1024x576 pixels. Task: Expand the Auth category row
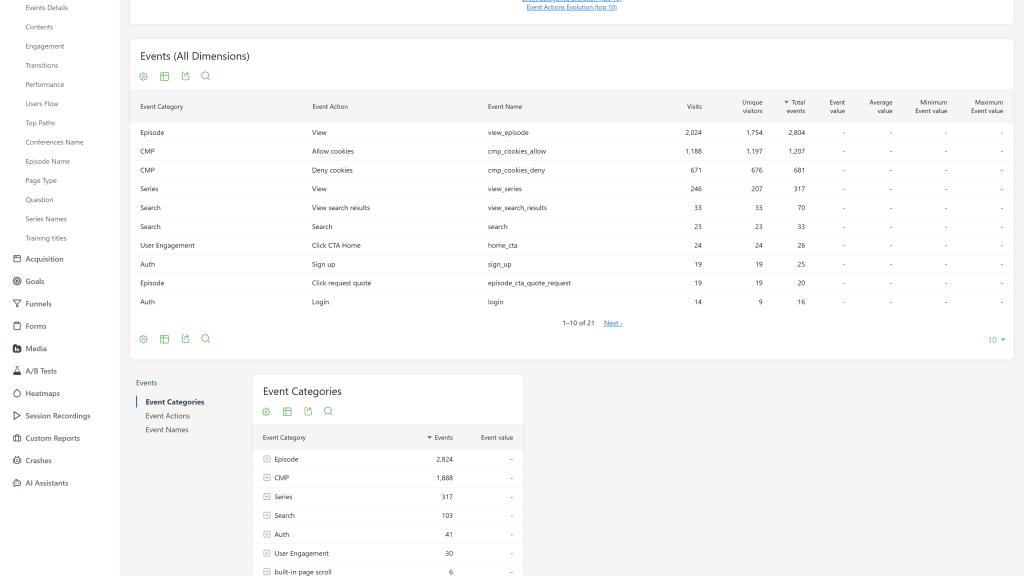pyautogui.click(x=266, y=534)
